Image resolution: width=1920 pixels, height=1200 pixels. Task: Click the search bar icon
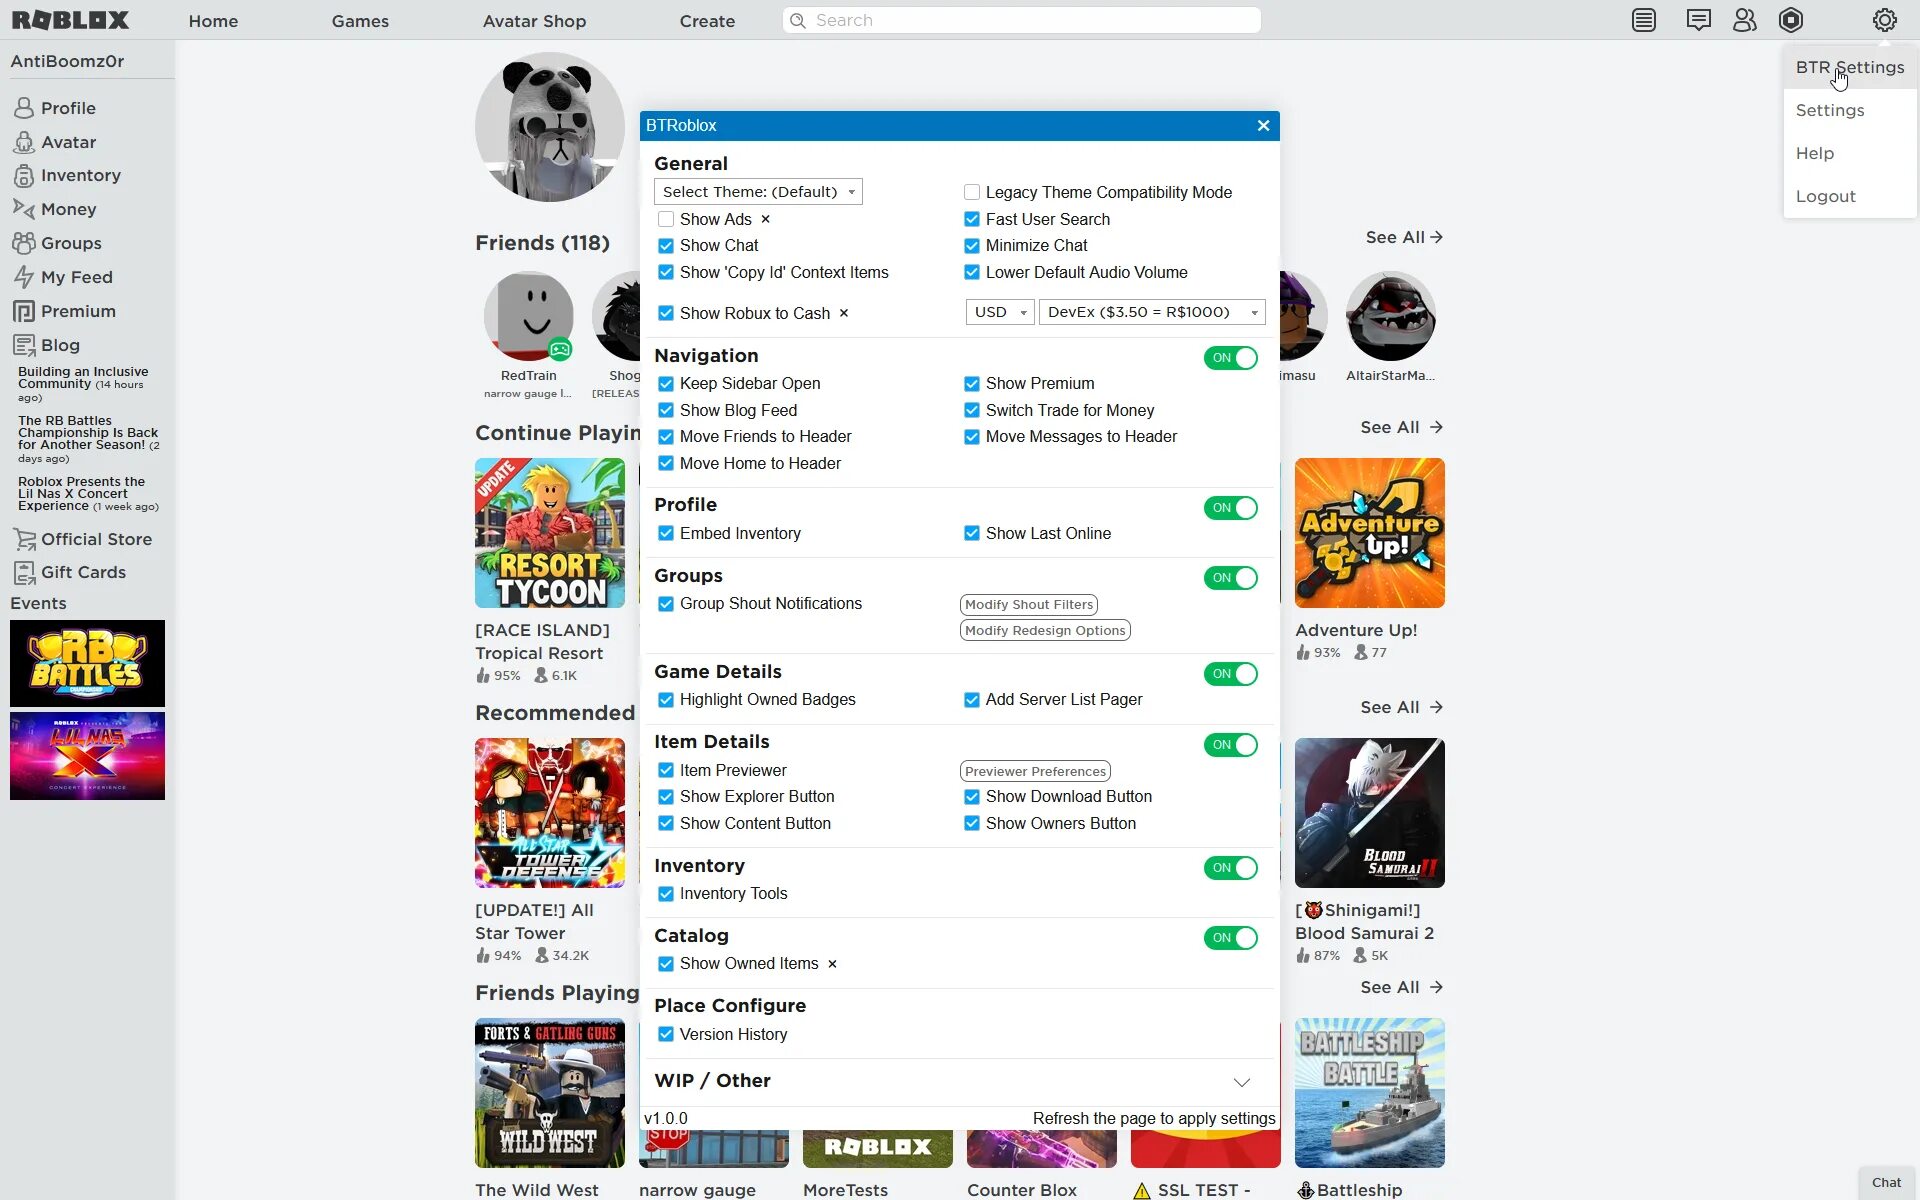point(800,19)
